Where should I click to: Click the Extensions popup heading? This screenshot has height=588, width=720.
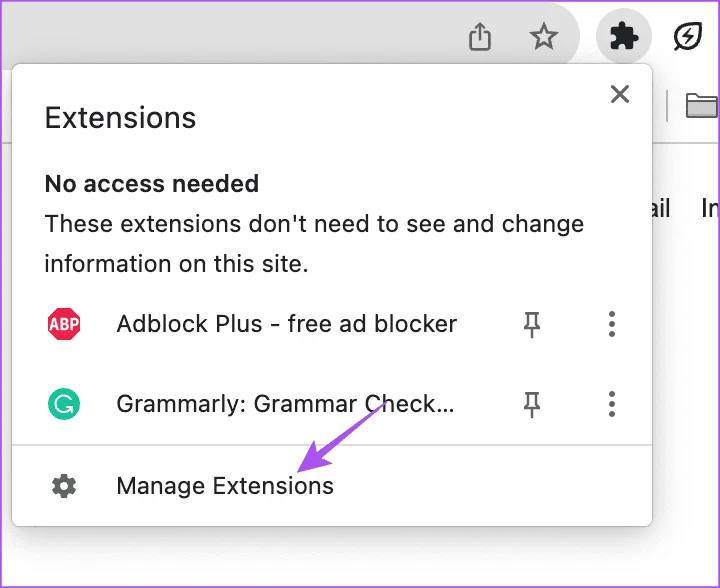point(120,118)
